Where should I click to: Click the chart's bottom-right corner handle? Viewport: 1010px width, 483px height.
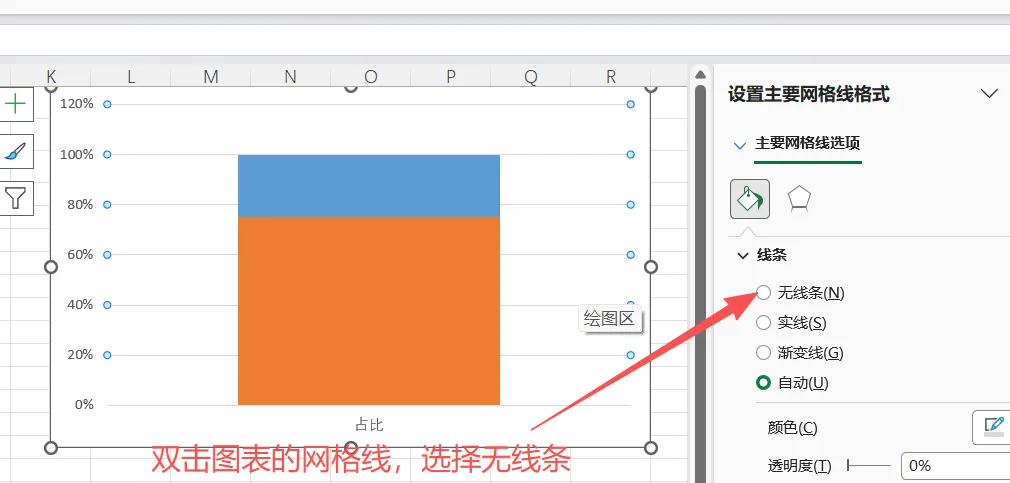coord(651,447)
